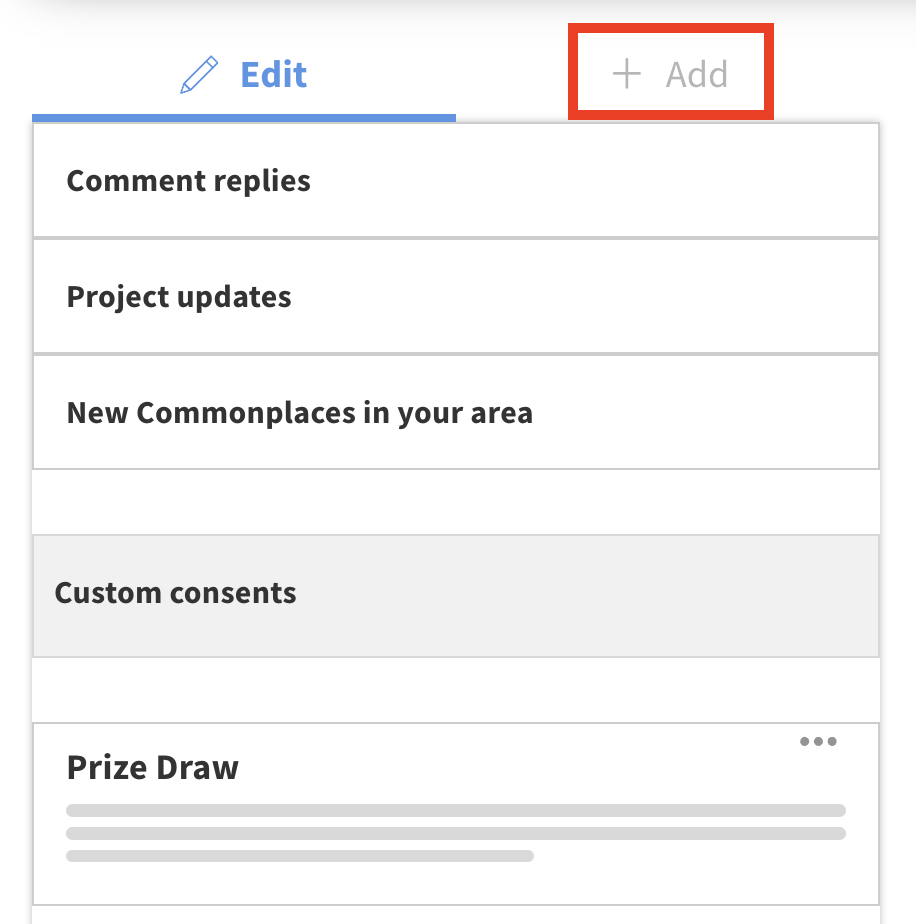Click the pencil icon beside Edit

(x=199, y=76)
